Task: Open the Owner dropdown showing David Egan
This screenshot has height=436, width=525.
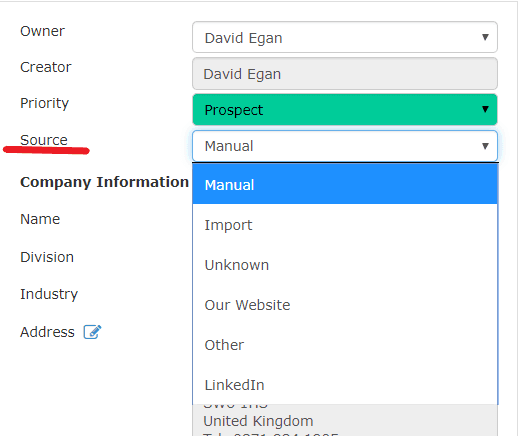Action: click(x=345, y=37)
